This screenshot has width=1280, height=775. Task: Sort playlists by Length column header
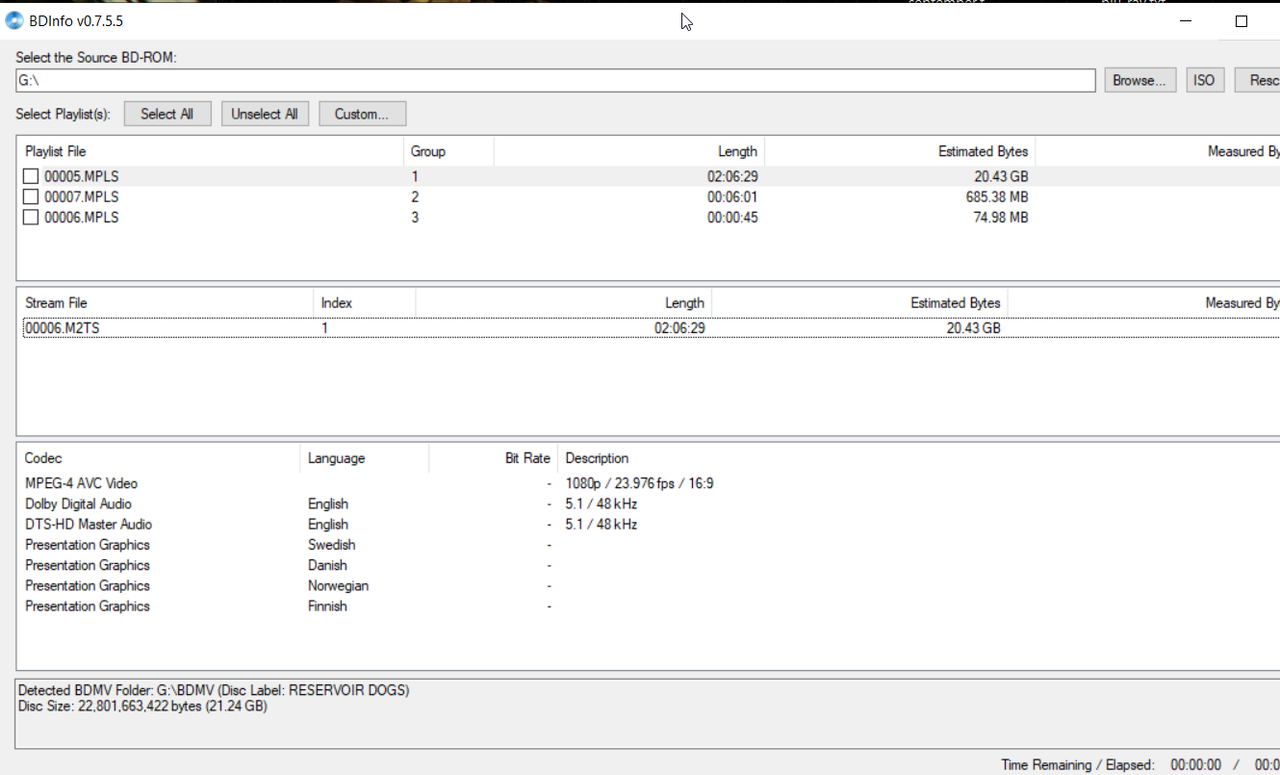pyautogui.click(x=629, y=152)
